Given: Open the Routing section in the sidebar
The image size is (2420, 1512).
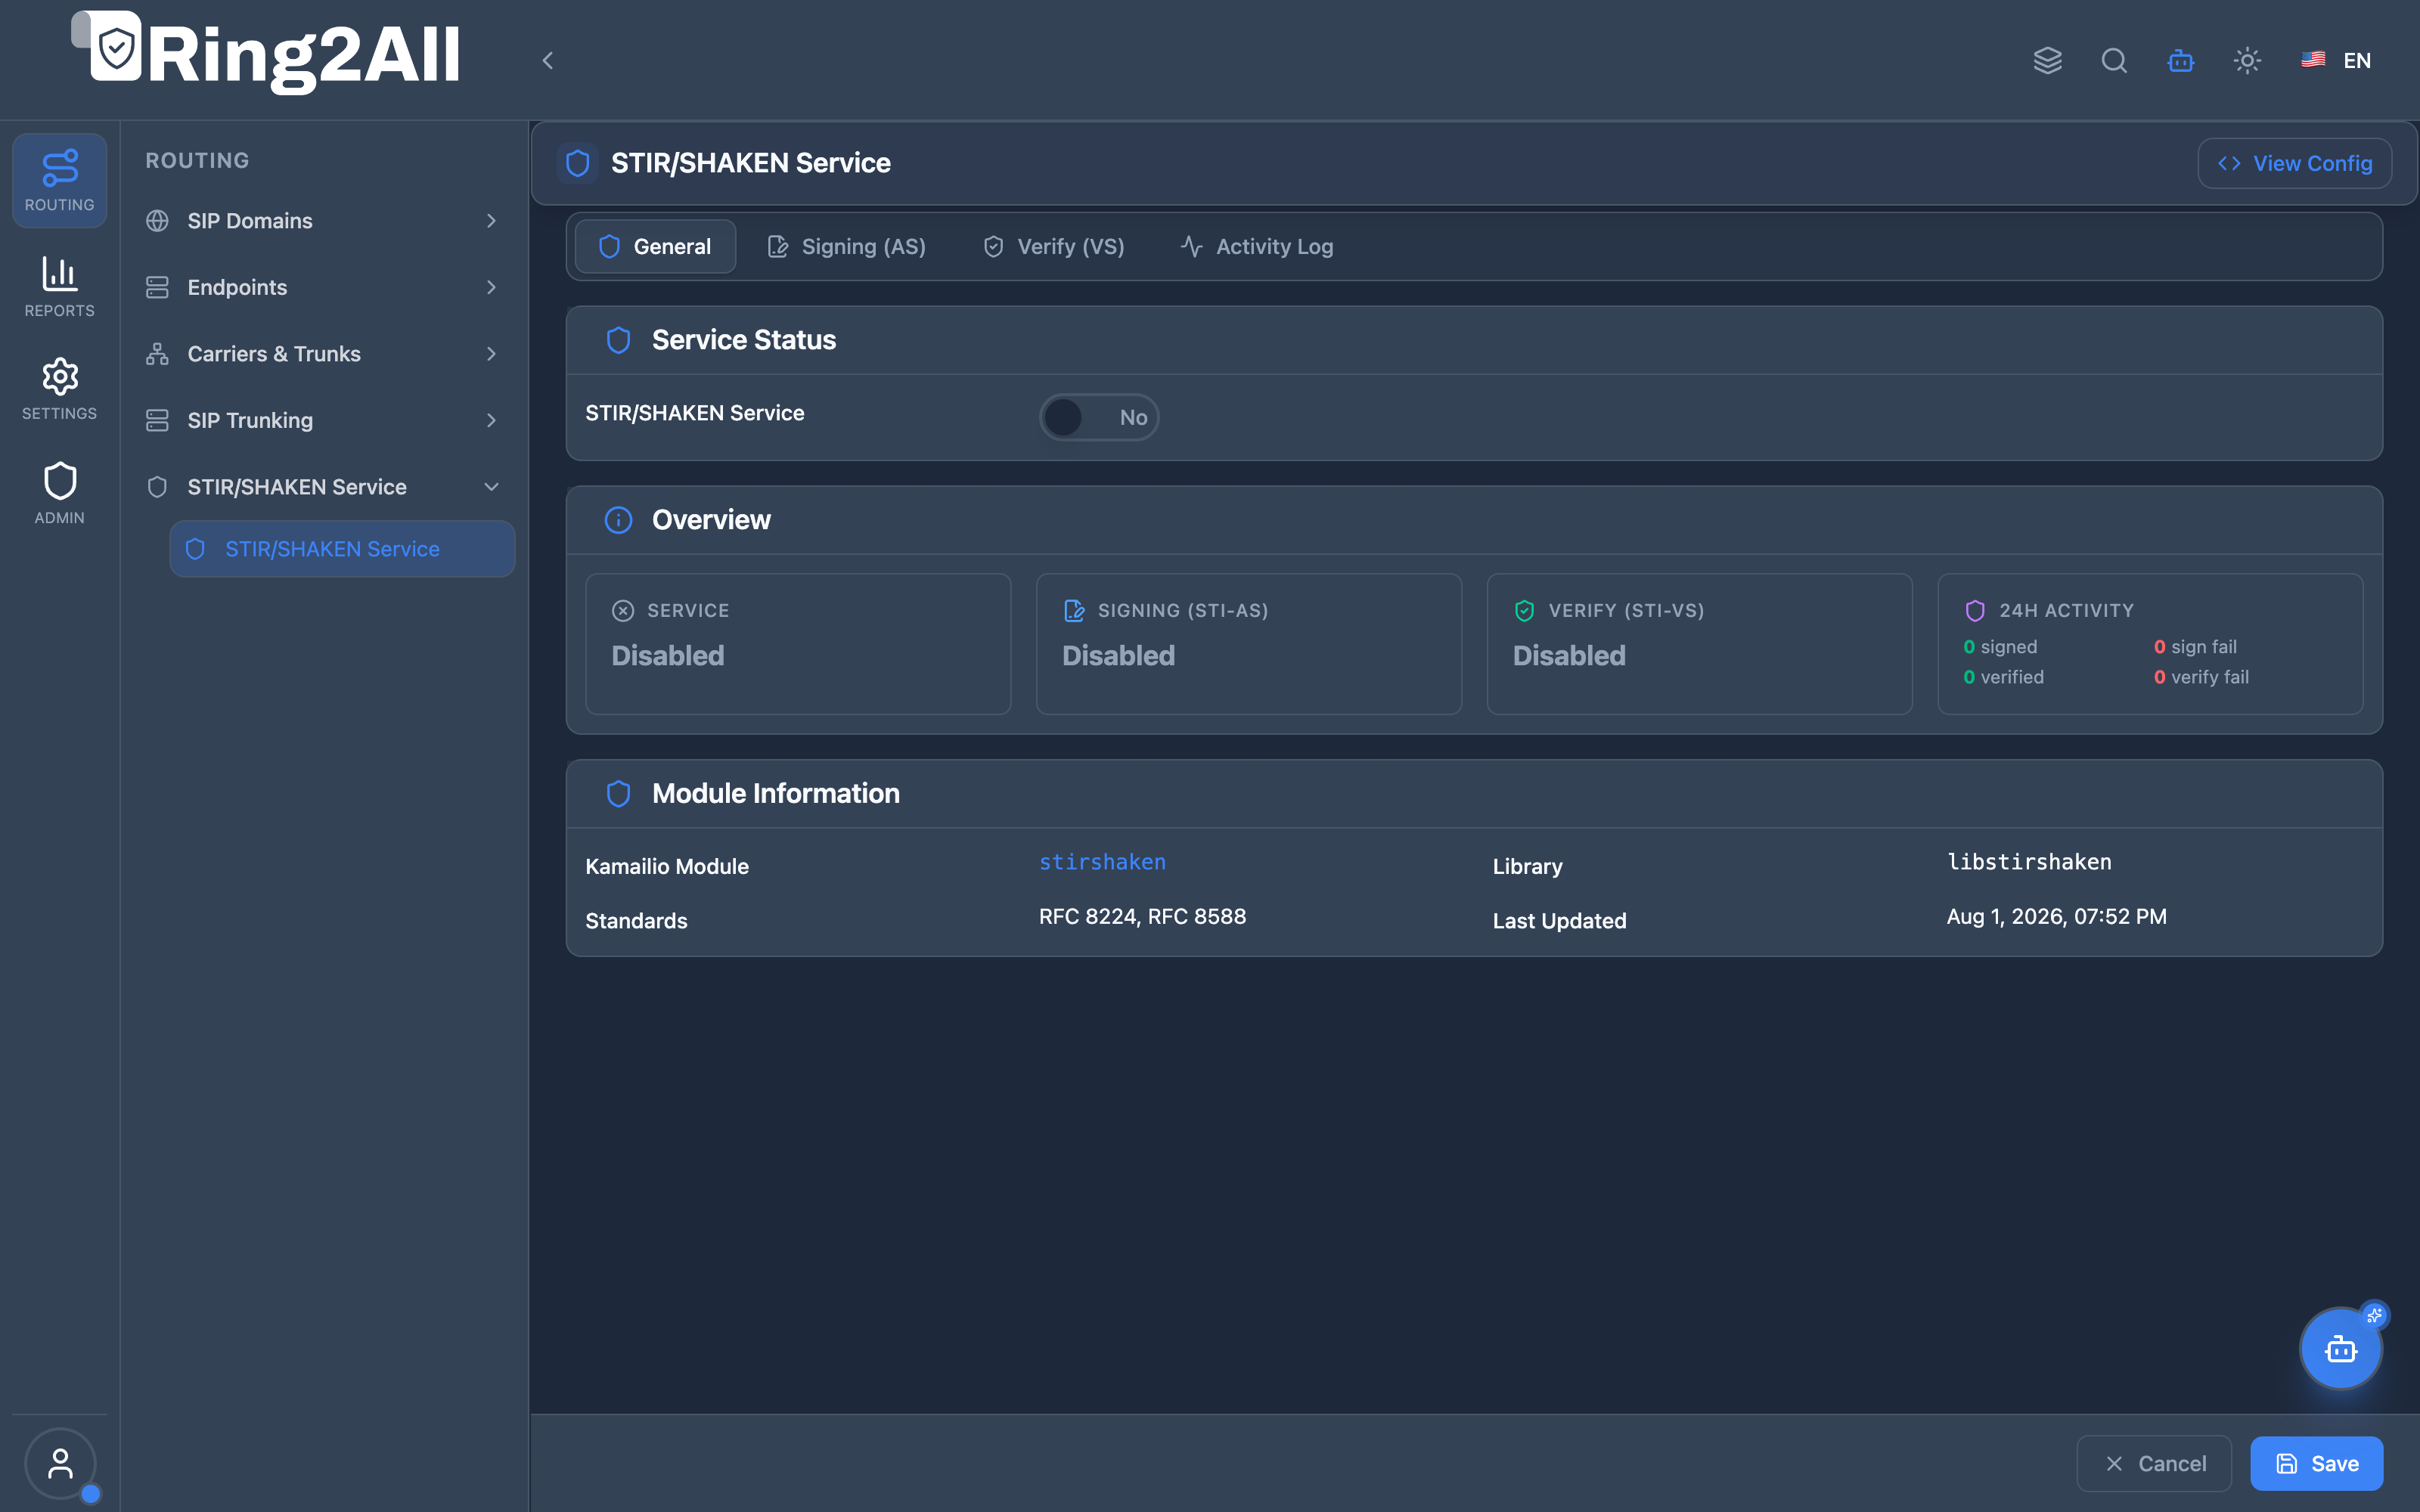Looking at the screenshot, I should [x=59, y=181].
